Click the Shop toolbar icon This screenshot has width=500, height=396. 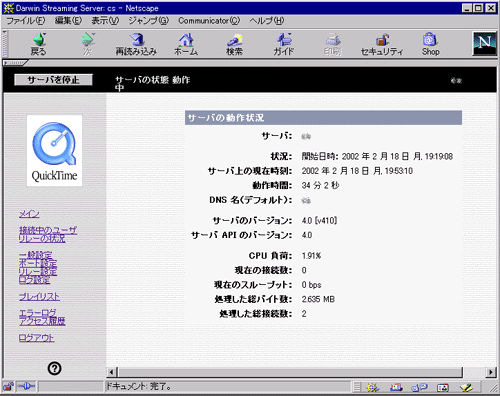pyautogui.click(x=430, y=44)
